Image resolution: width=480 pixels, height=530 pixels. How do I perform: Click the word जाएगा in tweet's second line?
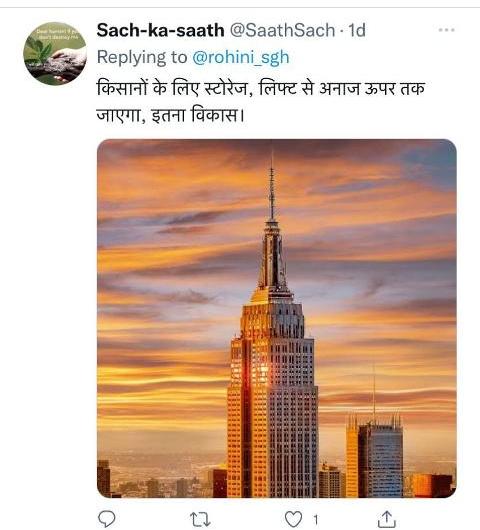[118, 116]
